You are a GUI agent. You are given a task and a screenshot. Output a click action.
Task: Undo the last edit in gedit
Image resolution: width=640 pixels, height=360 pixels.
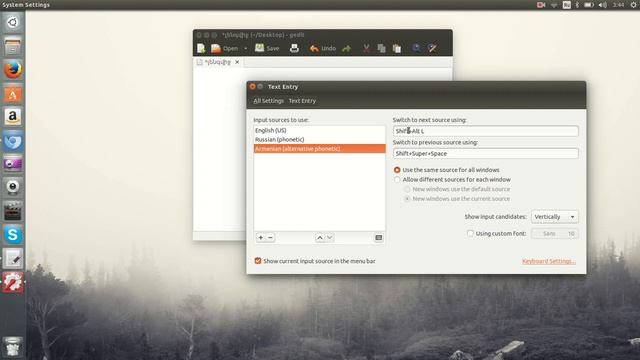click(x=322, y=49)
